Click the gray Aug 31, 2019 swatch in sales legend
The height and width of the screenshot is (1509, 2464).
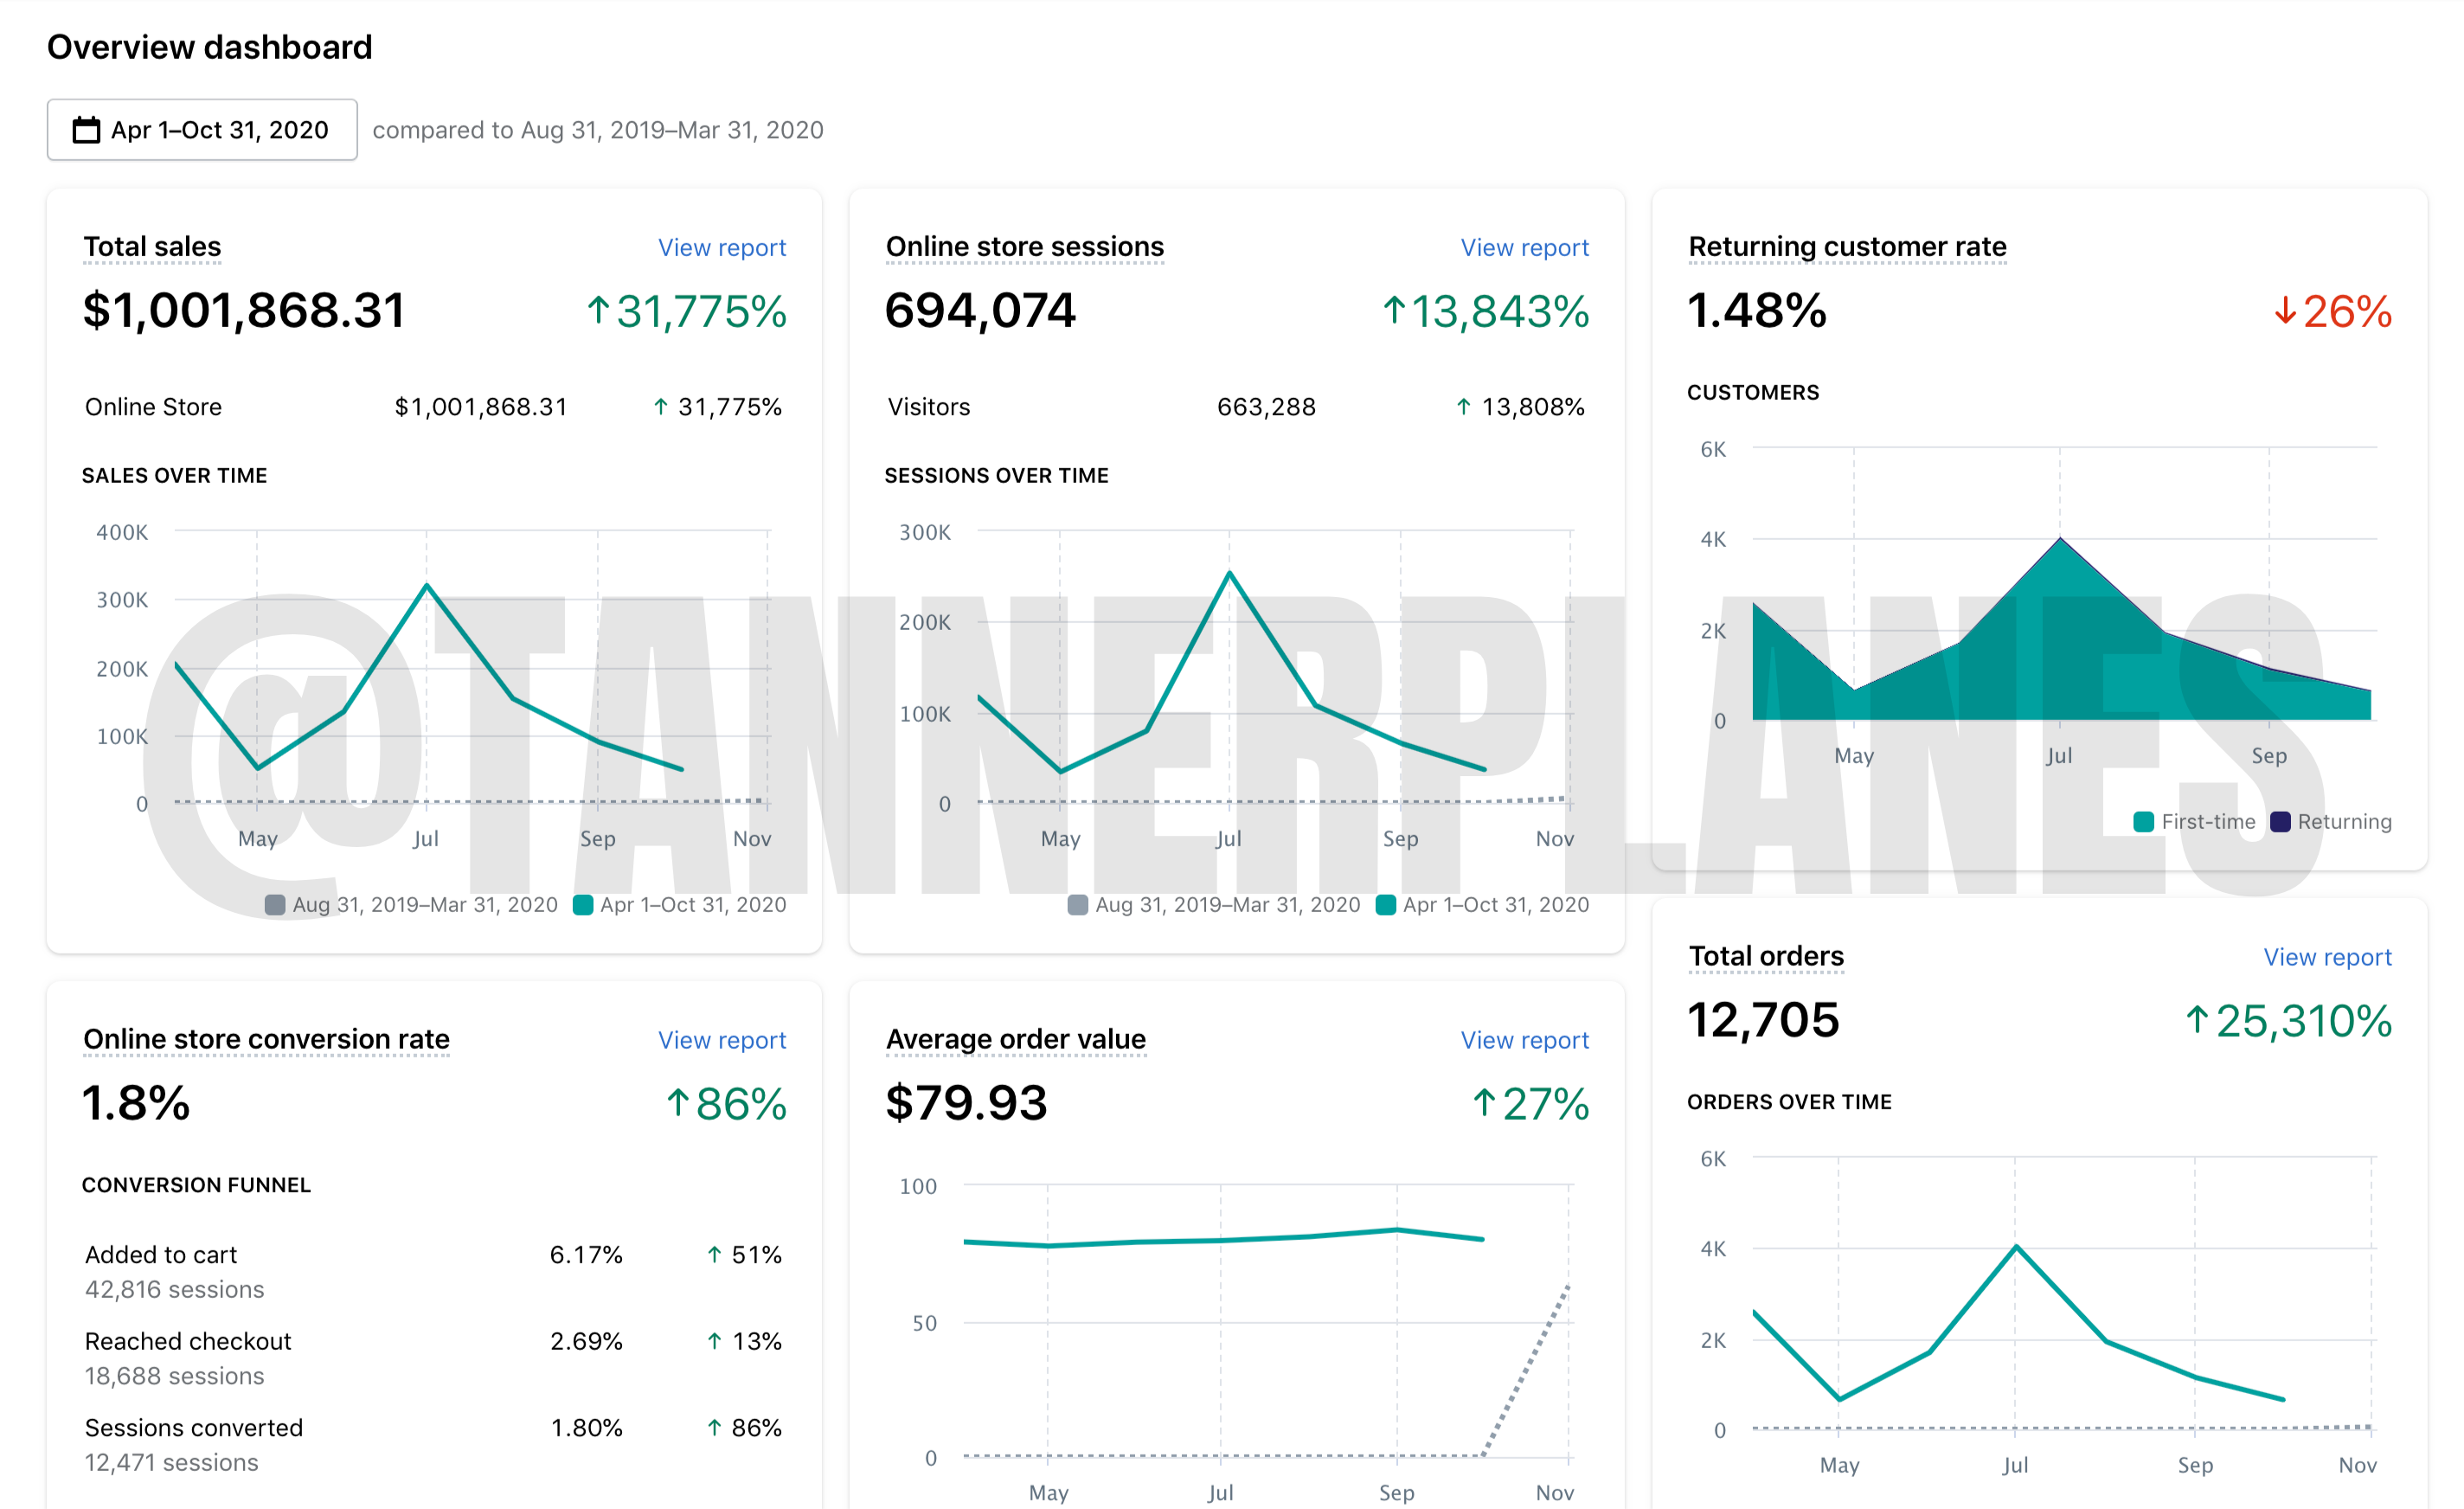pos(275,905)
